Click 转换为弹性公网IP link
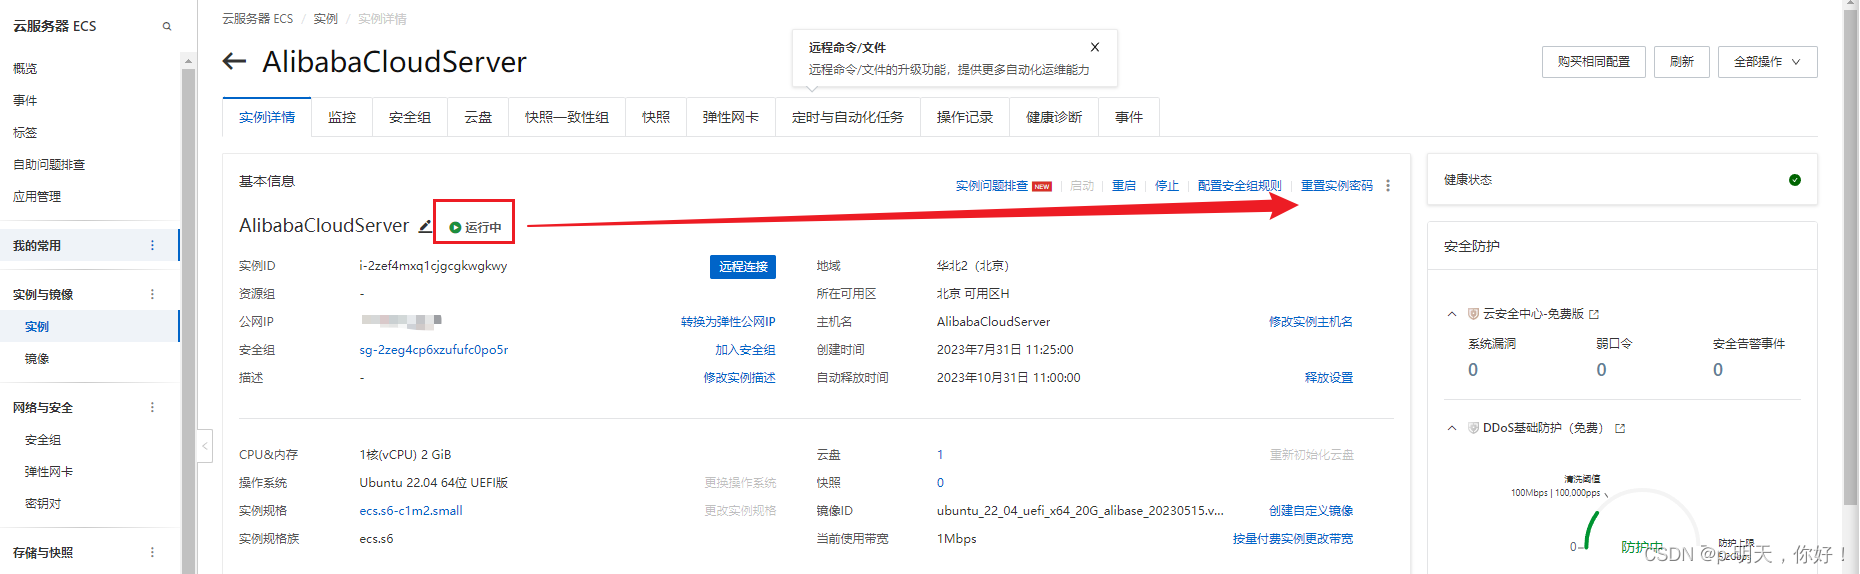 click(728, 322)
